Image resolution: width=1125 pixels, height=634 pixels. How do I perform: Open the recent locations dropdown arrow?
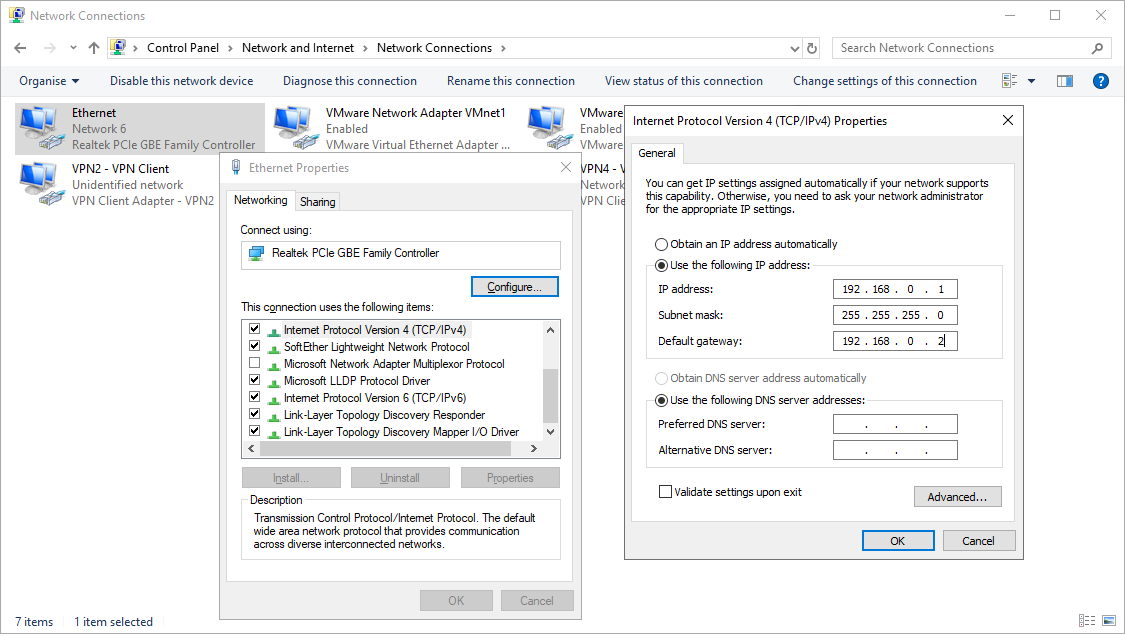coord(73,48)
